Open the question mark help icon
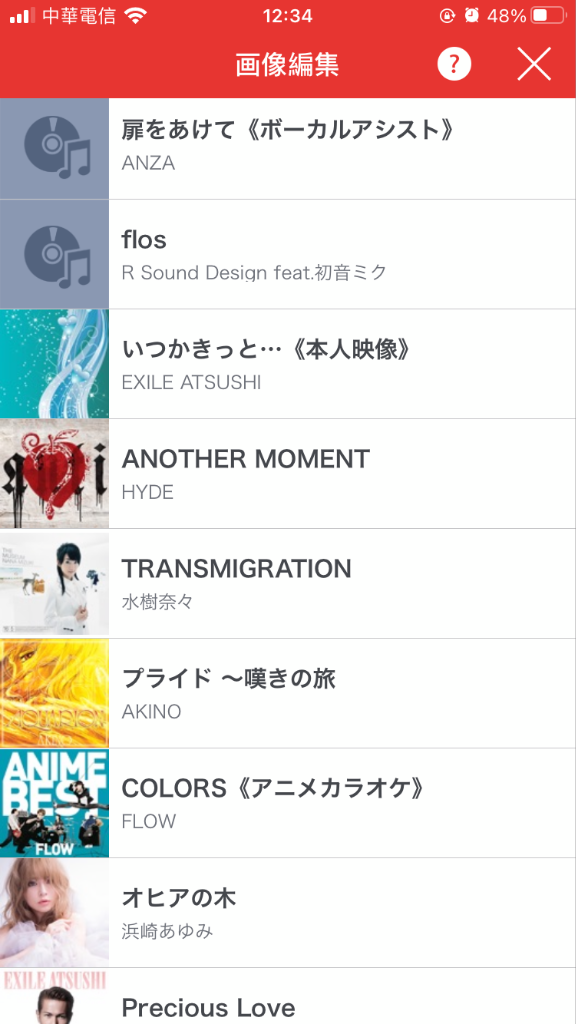Image resolution: width=576 pixels, height=1024 pixels. 454,65
